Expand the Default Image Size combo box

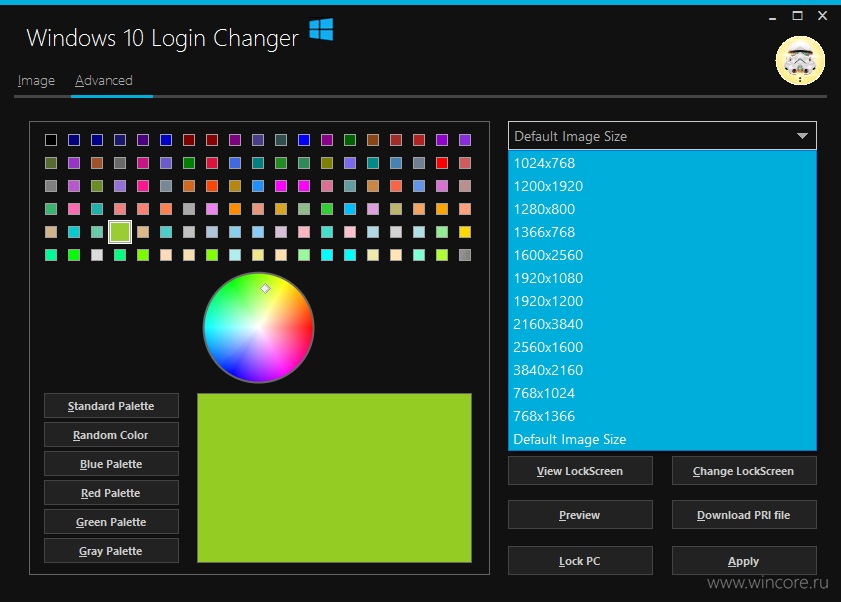[x=662, y=136]
